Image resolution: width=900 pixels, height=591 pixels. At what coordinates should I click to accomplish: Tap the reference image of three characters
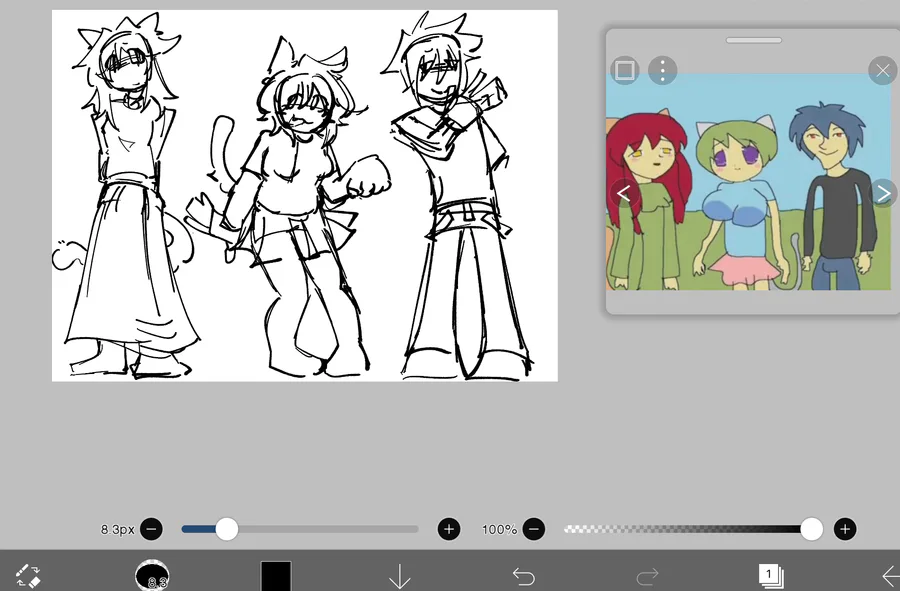pyautogui.click(x=749, y=182)
